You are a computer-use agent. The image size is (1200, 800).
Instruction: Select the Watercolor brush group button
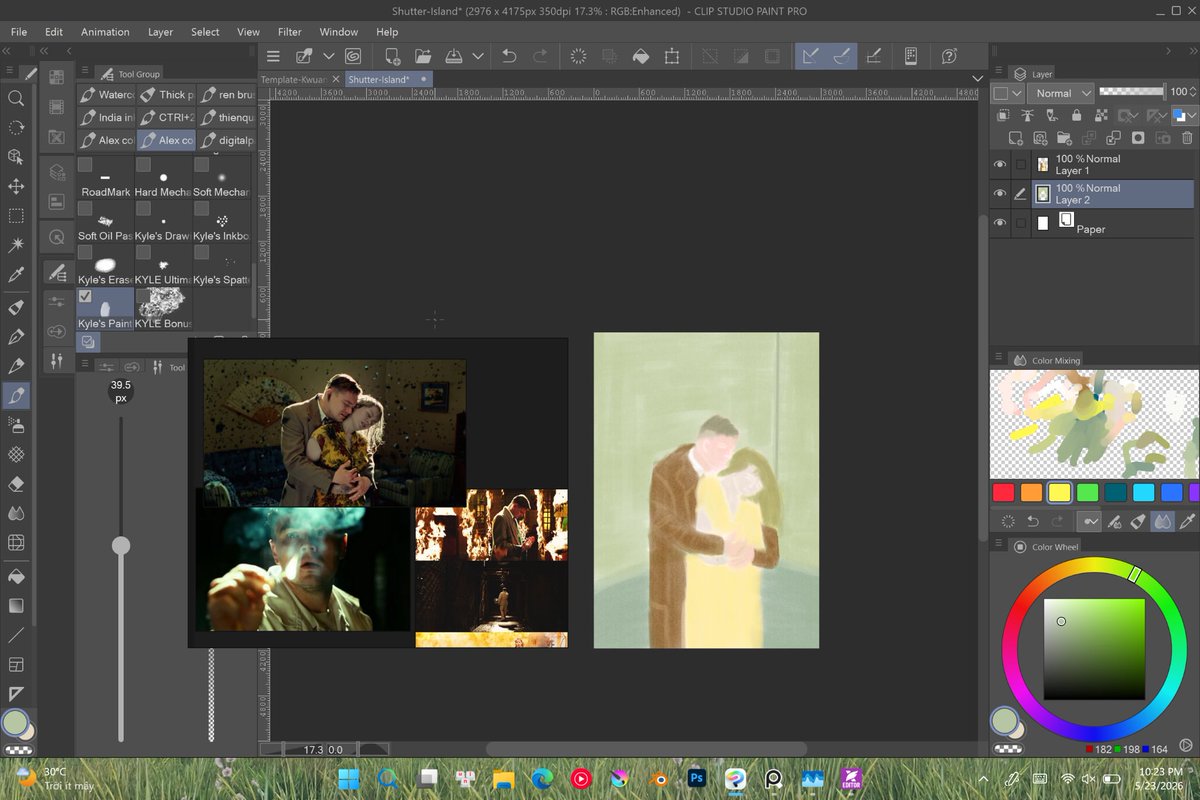106,95
